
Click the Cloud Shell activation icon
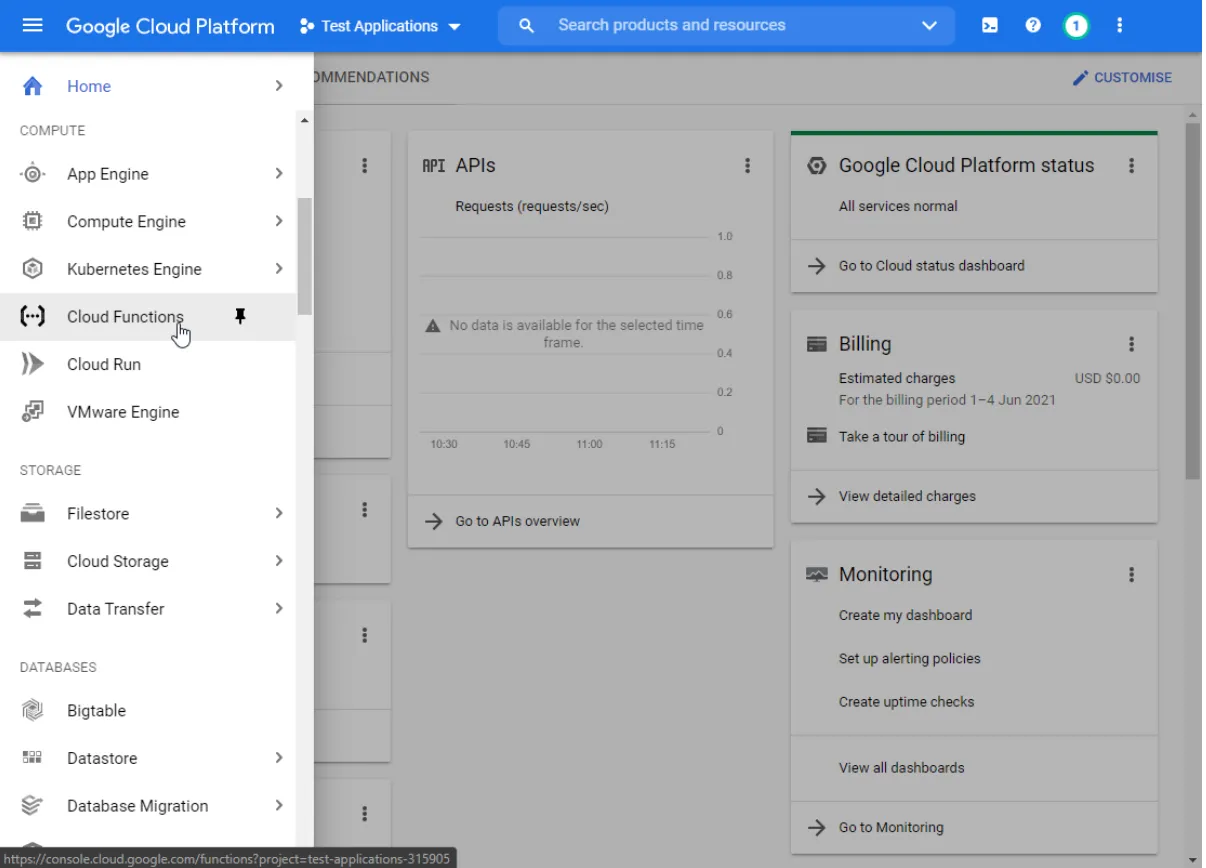coord(989,25)
